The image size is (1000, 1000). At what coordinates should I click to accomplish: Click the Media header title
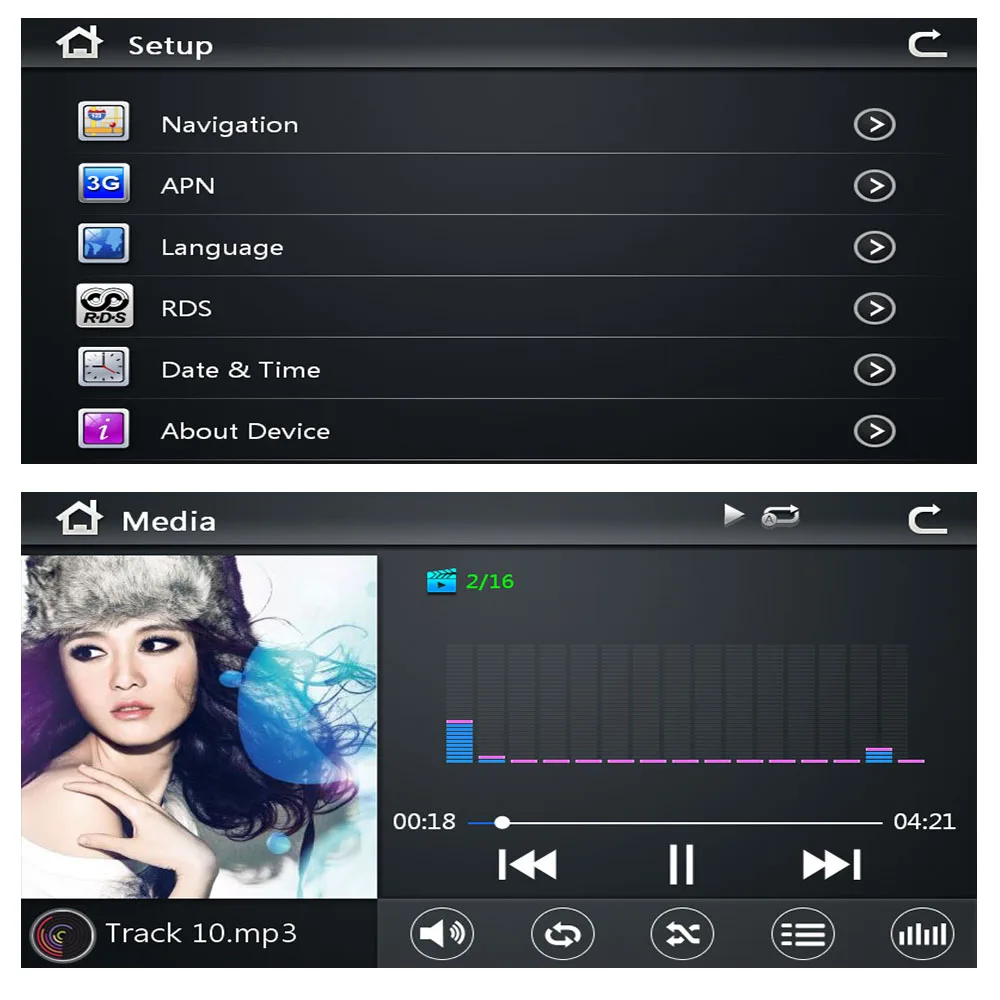click(x=169, y=522)
